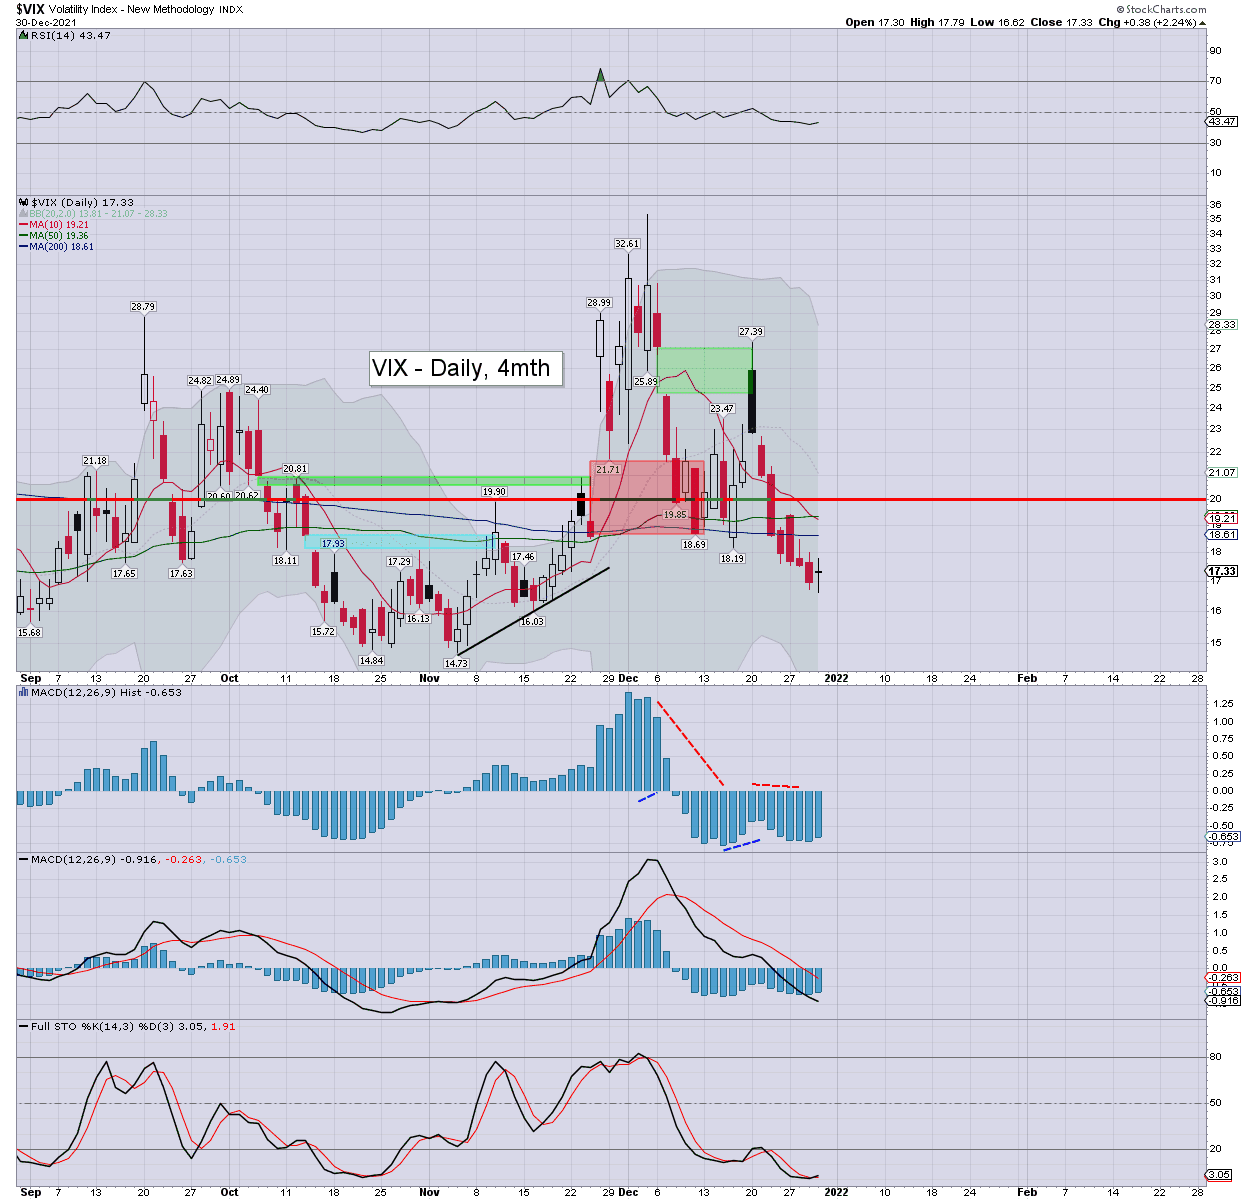The image size is (1250, 1200).
Task: Click the 28.79 September peak label
Action: point(143,307)
